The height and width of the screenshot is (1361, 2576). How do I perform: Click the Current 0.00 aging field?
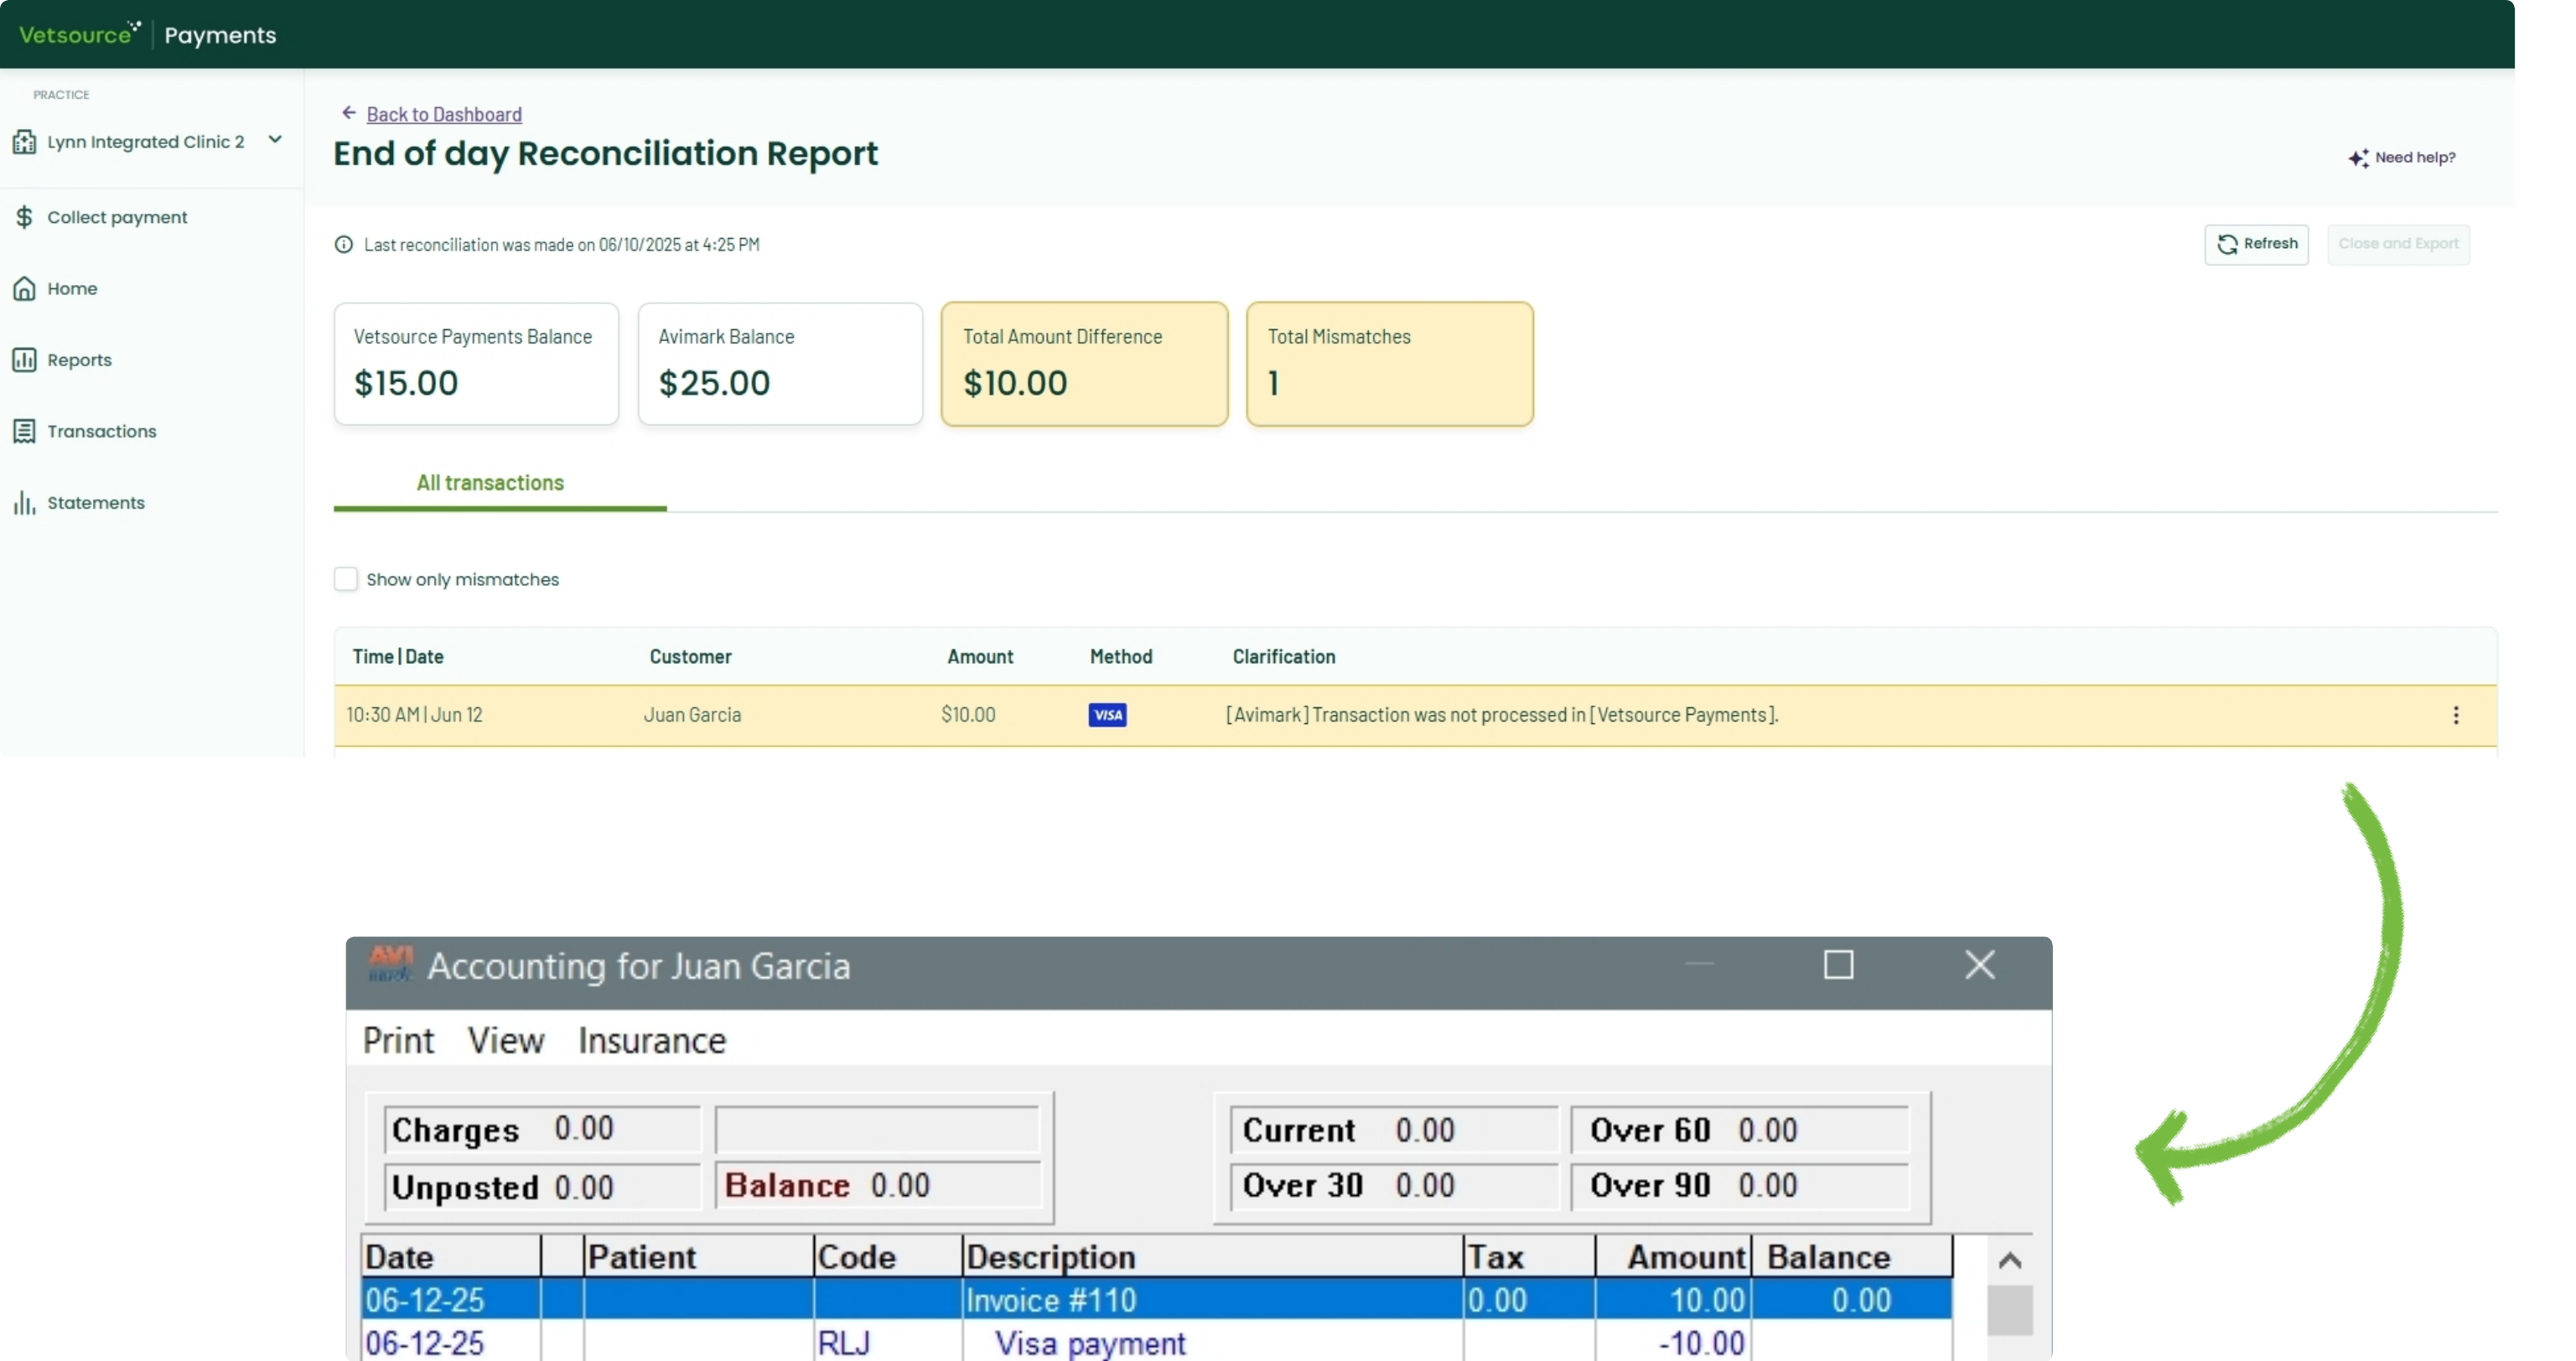tap(1393, 1130)
